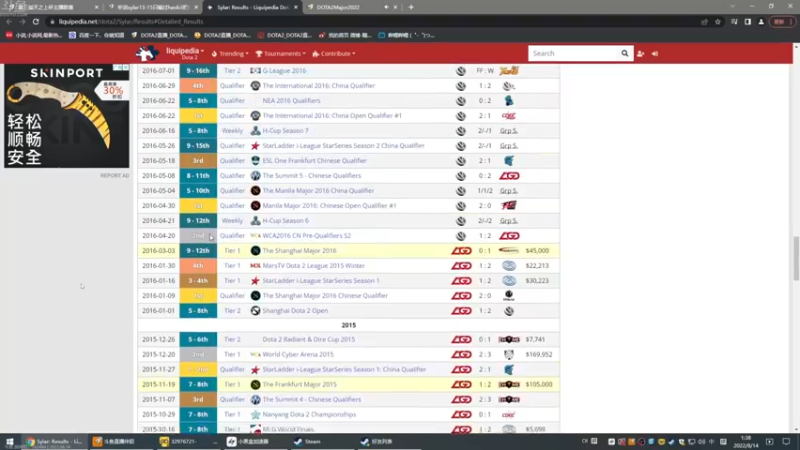Click 2nd placement in WCA2016 row
This screenshot has height=450, width=800.
(x=198, y=236)
